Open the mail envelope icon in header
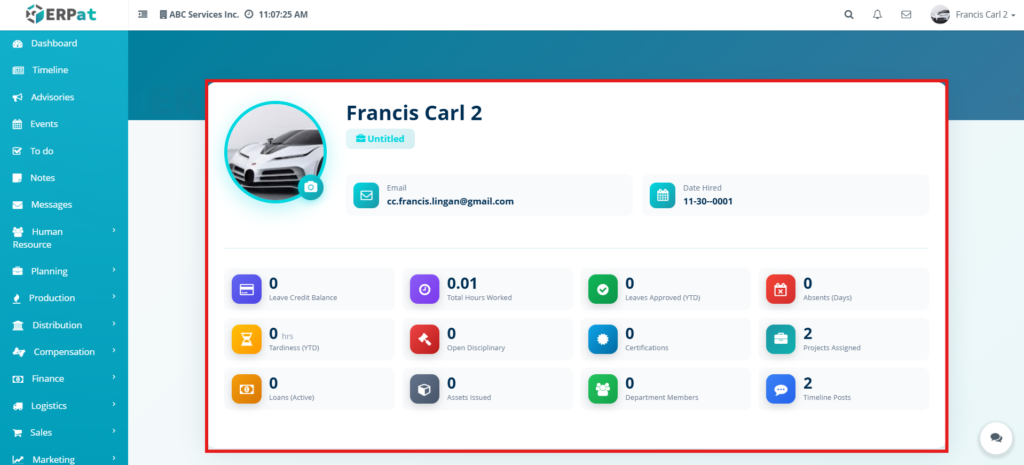 906,15
